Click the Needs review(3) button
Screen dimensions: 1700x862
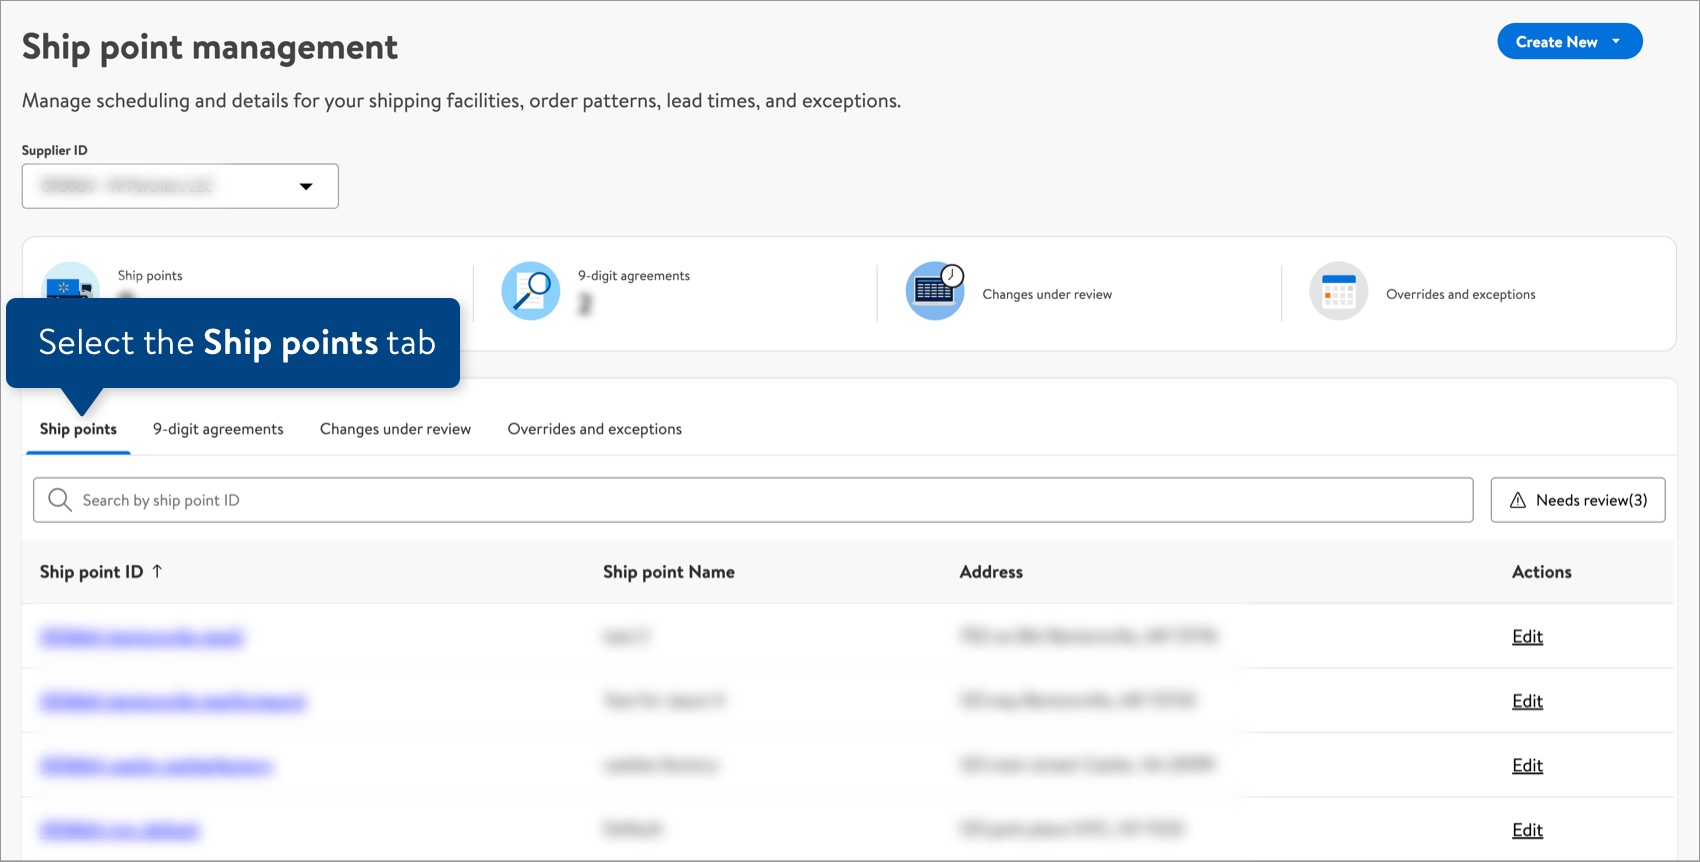(1577, 500)
